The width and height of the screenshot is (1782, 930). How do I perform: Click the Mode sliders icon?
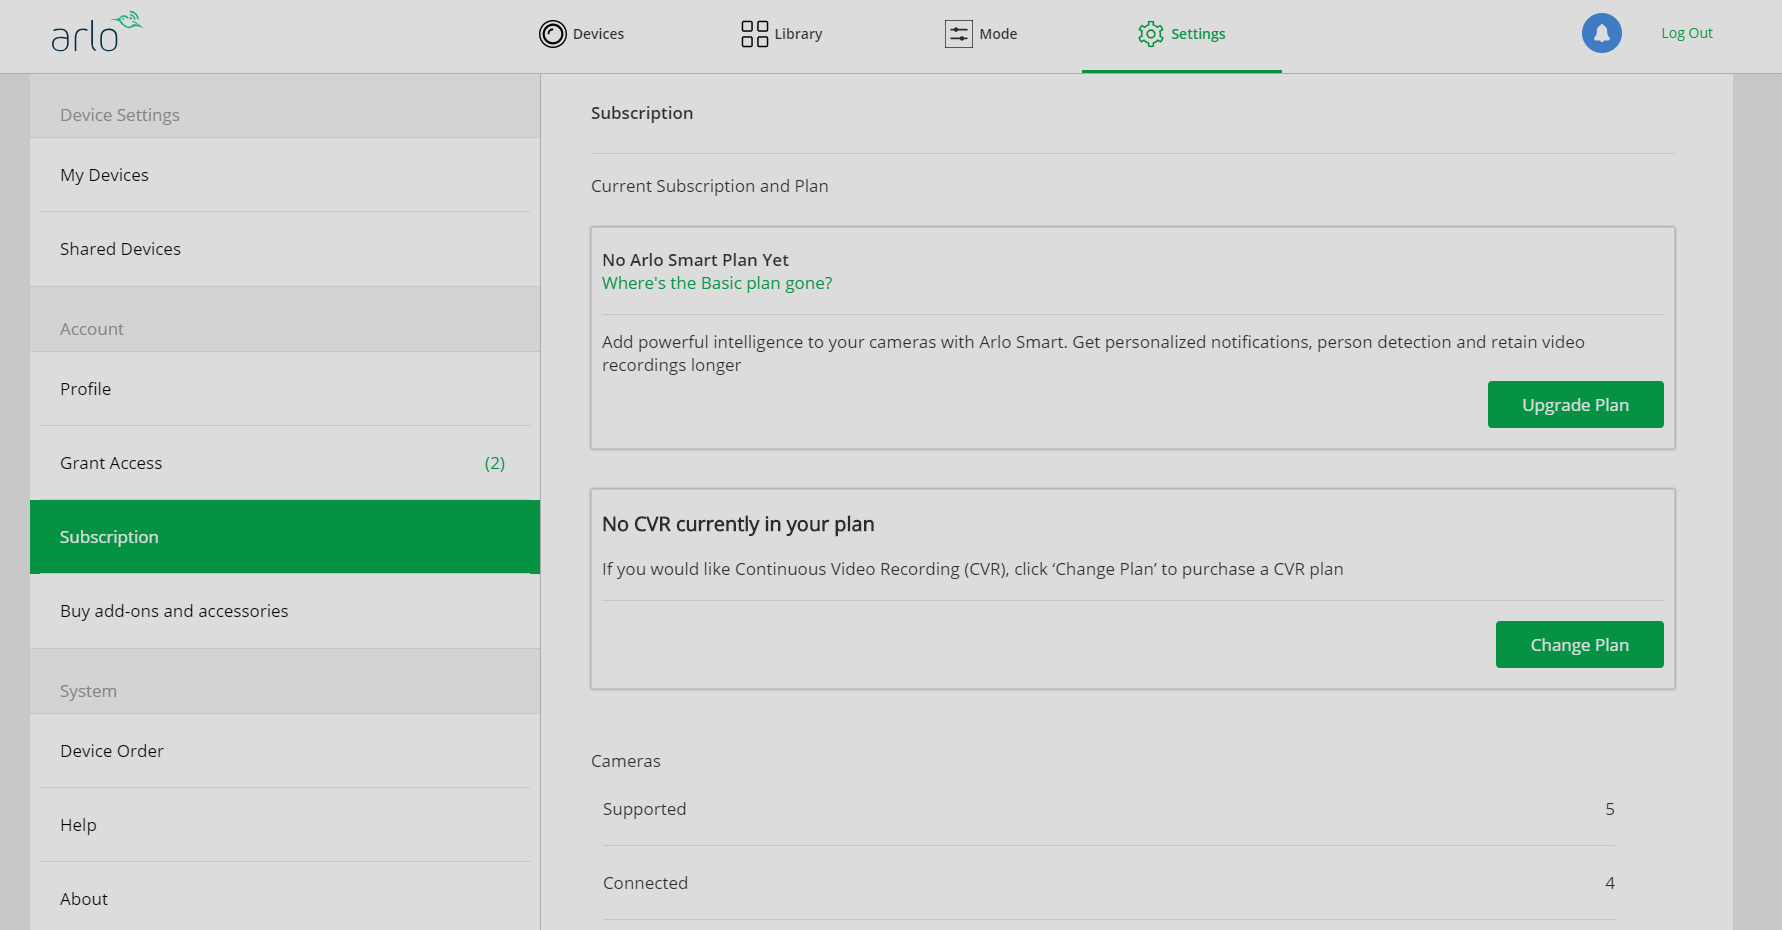pos(958,34)
